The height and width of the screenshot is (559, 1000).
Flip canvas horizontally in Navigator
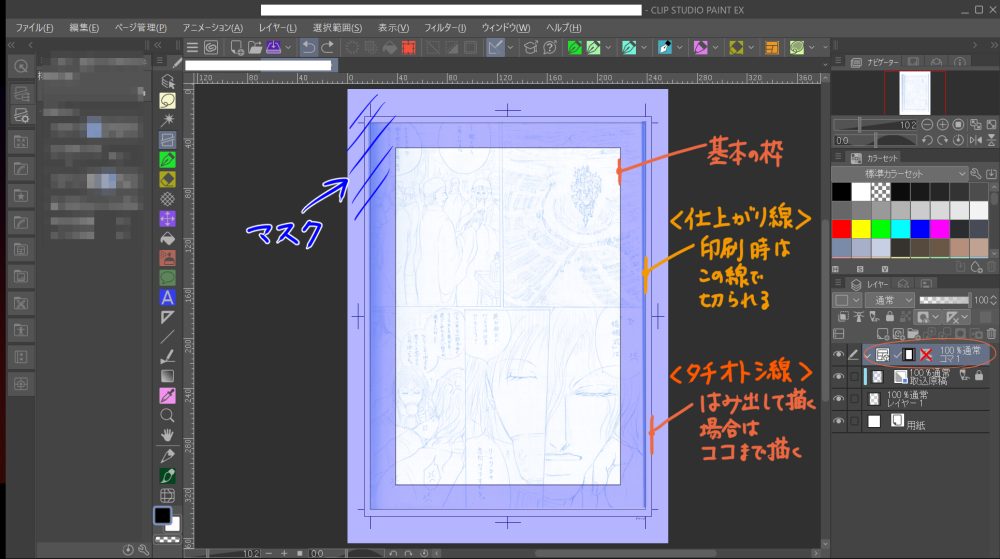(976, 140)
